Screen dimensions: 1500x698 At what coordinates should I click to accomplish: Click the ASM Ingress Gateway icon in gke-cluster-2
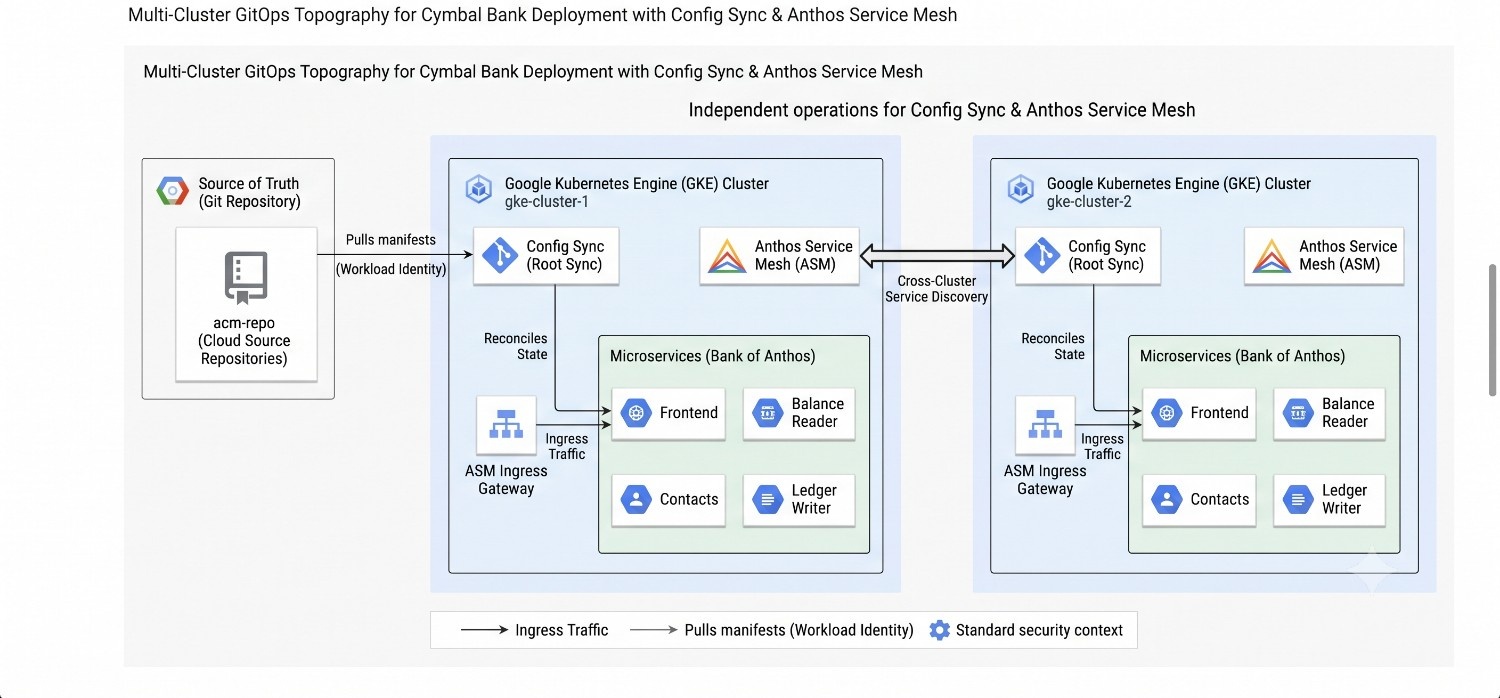tap(1046, 427)
